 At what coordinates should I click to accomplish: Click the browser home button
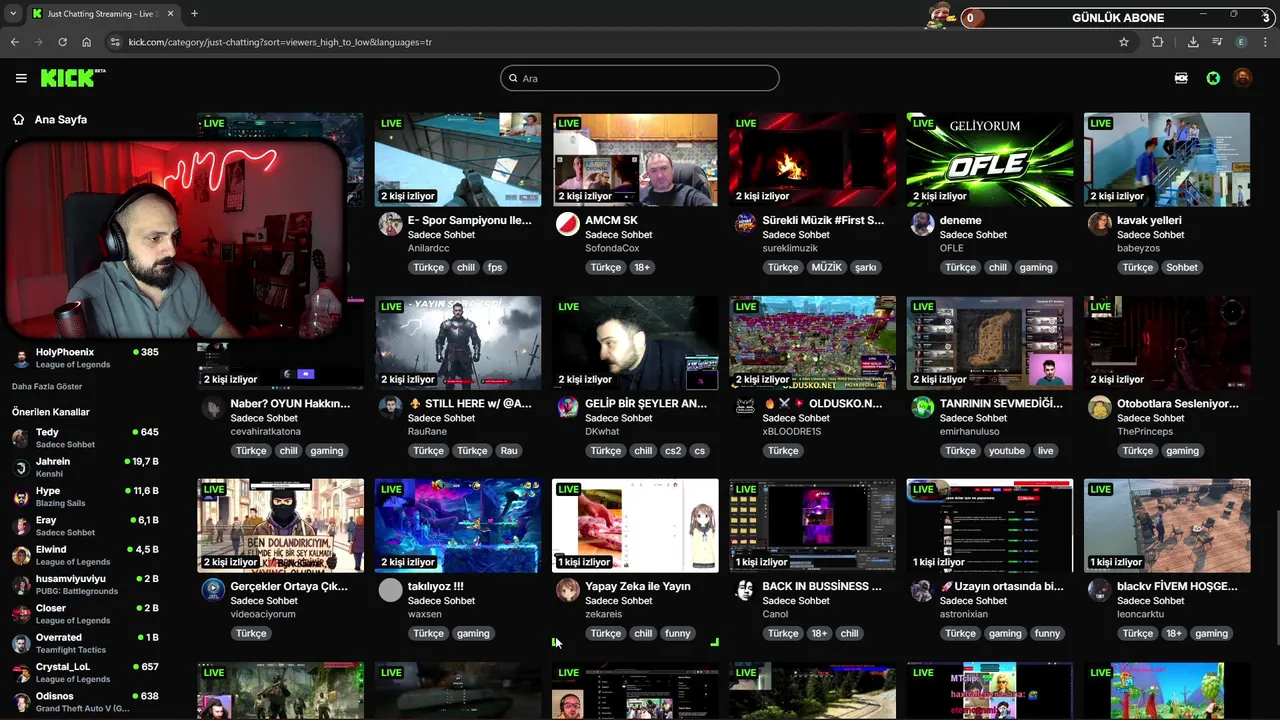point(87,42)
